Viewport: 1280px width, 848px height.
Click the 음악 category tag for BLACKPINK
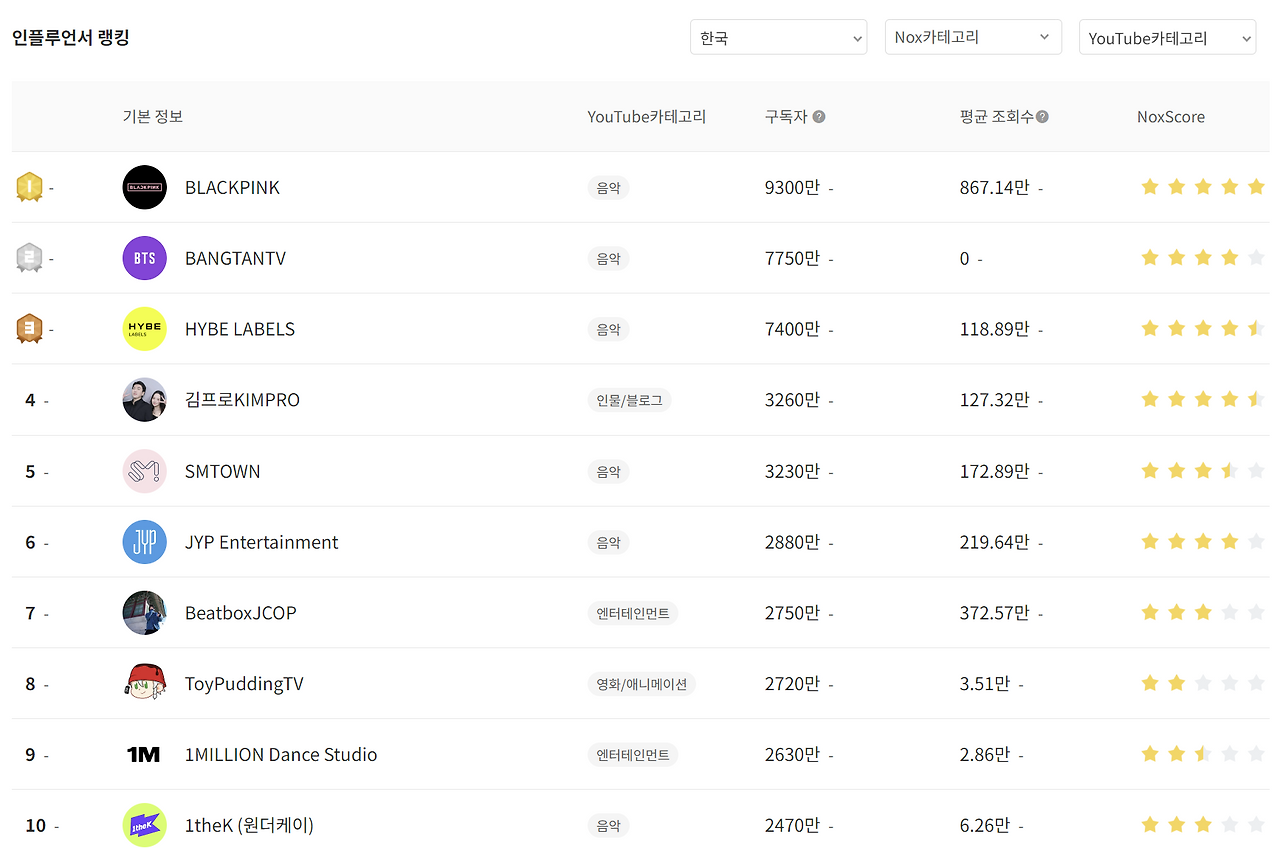pyautogui.click(x=608, y=187)
